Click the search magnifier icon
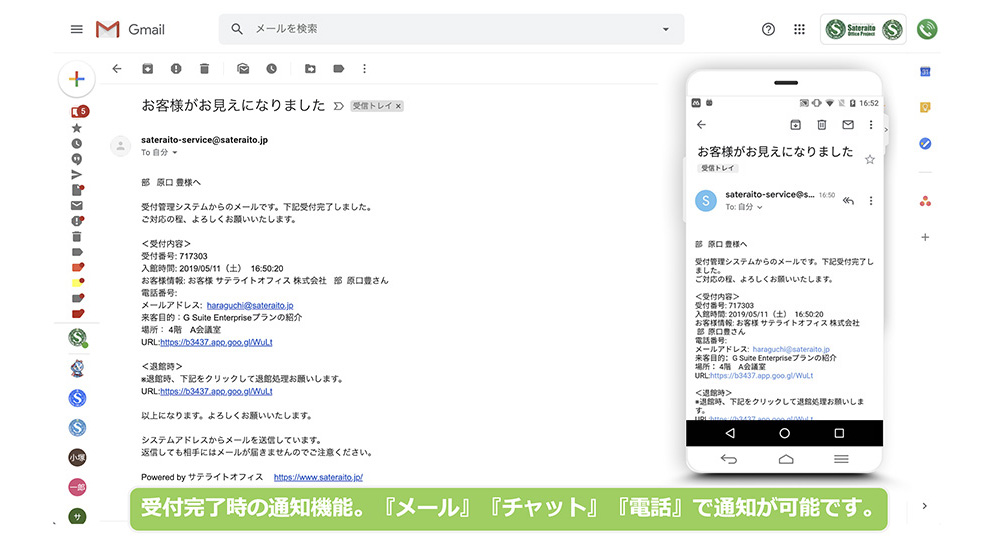 [237, 29]
